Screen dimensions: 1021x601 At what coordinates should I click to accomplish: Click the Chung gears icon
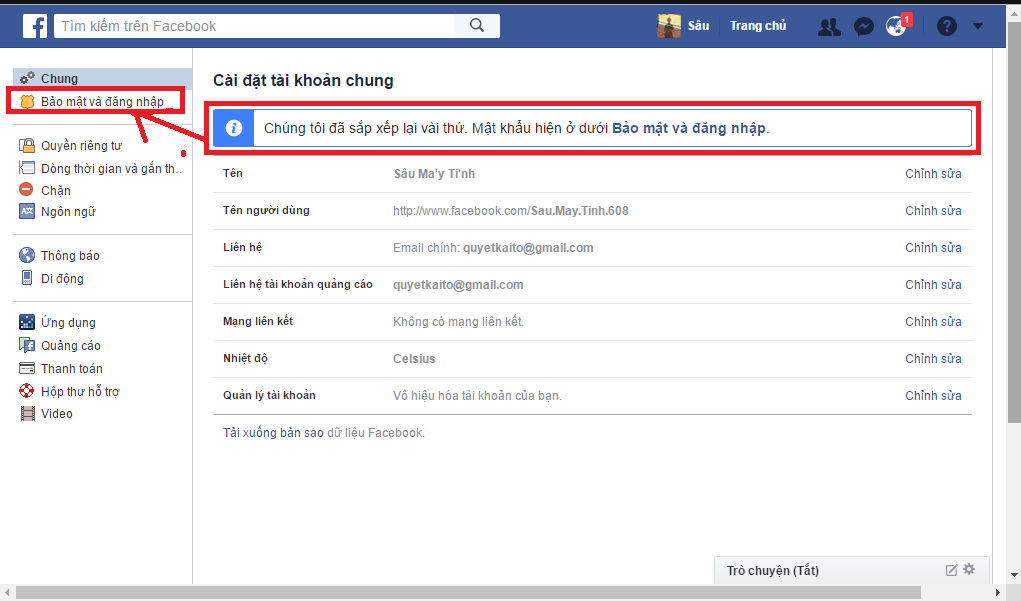(x=27, y=78)
